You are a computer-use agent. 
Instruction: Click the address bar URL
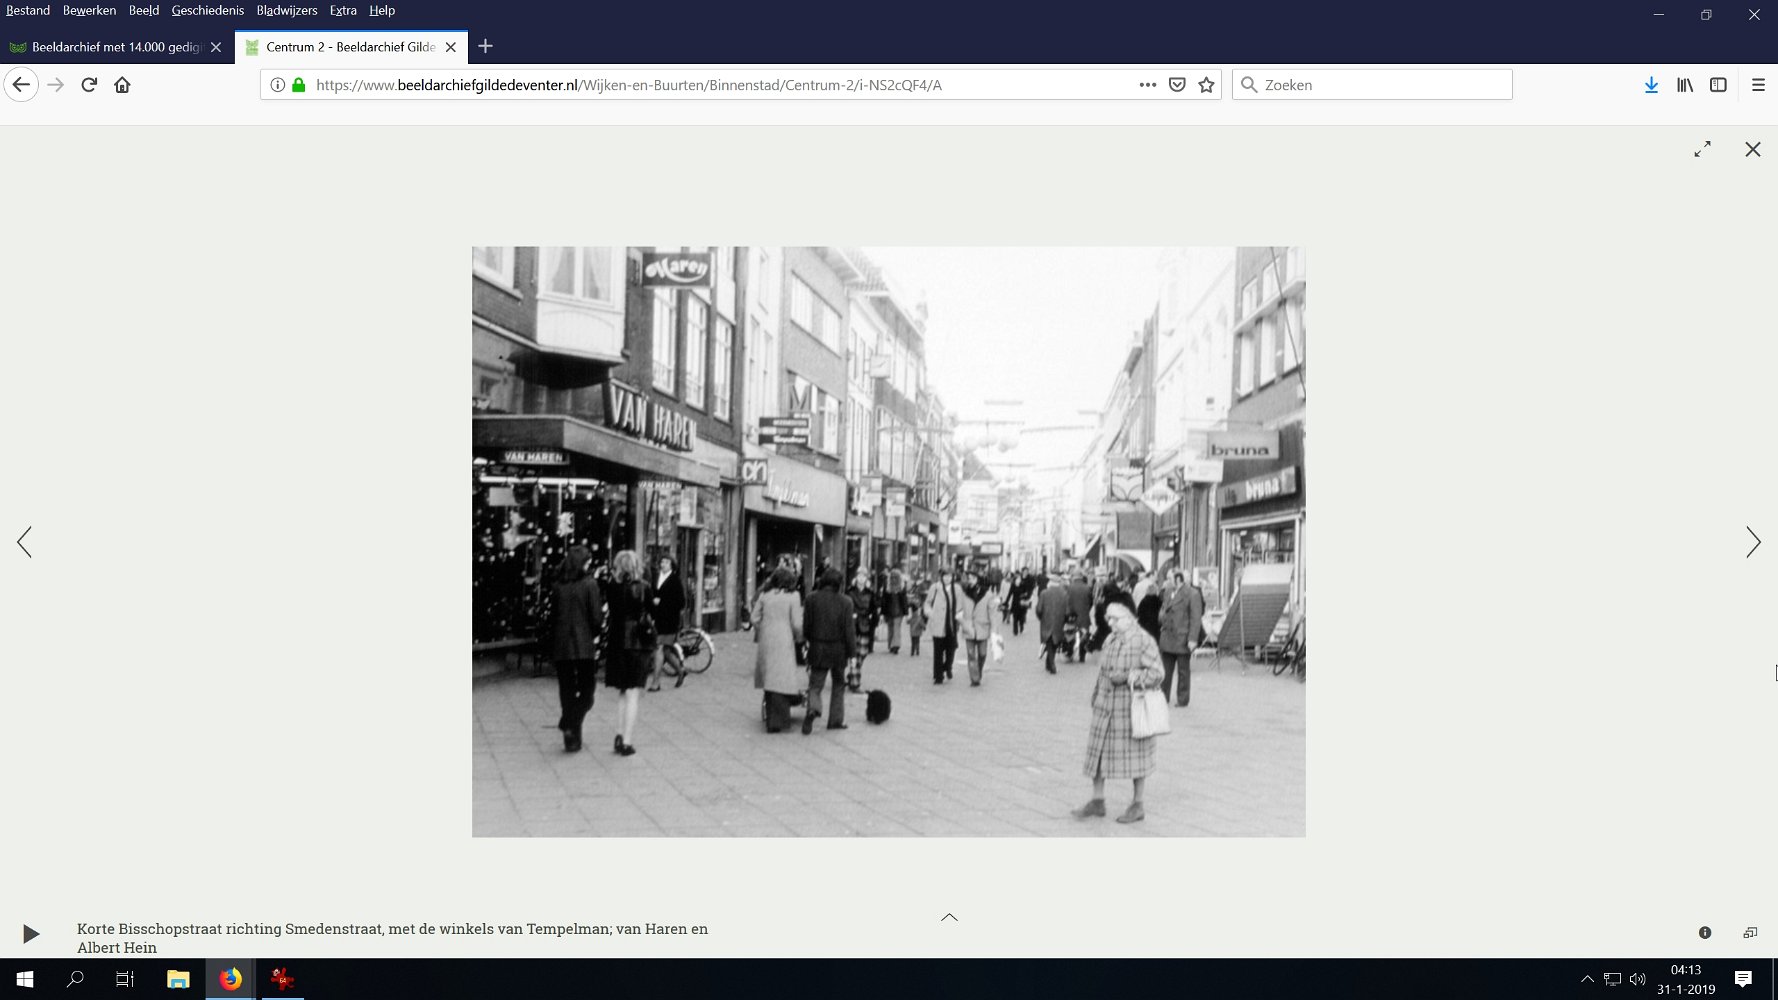[629, 85]
